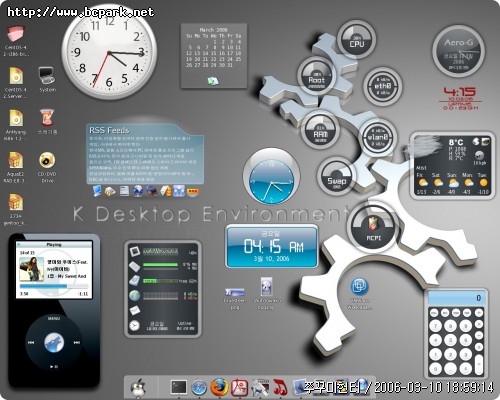Seek in the iPod track progress bar

[54, 286]
